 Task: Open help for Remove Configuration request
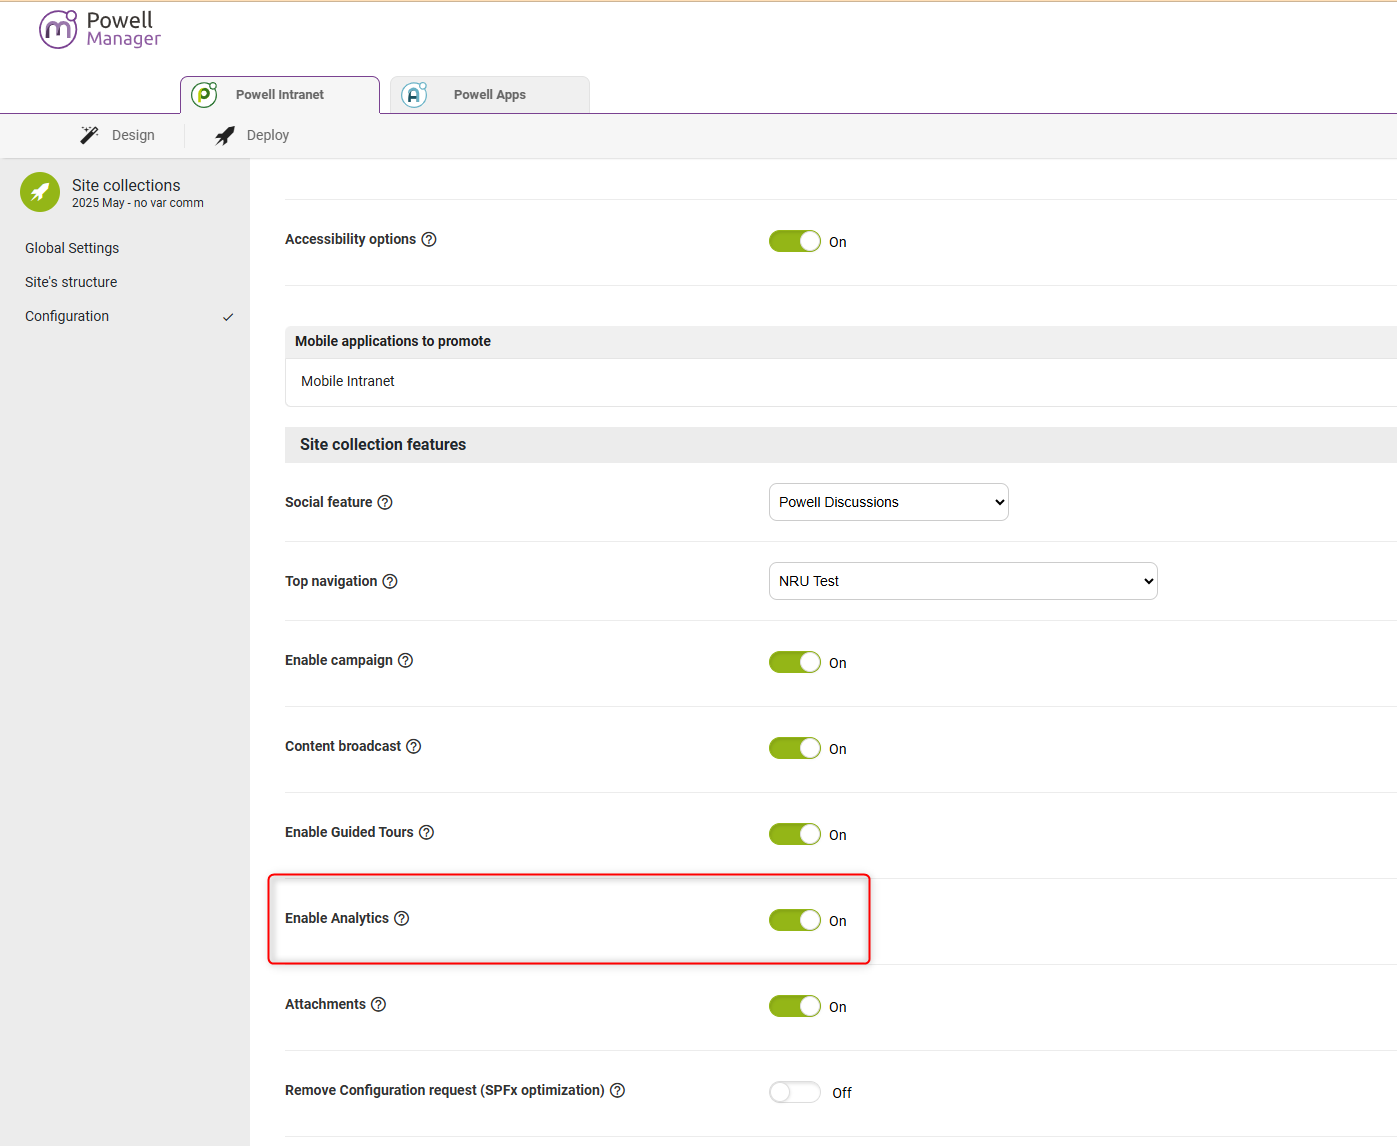click(x=617, y=1090)
